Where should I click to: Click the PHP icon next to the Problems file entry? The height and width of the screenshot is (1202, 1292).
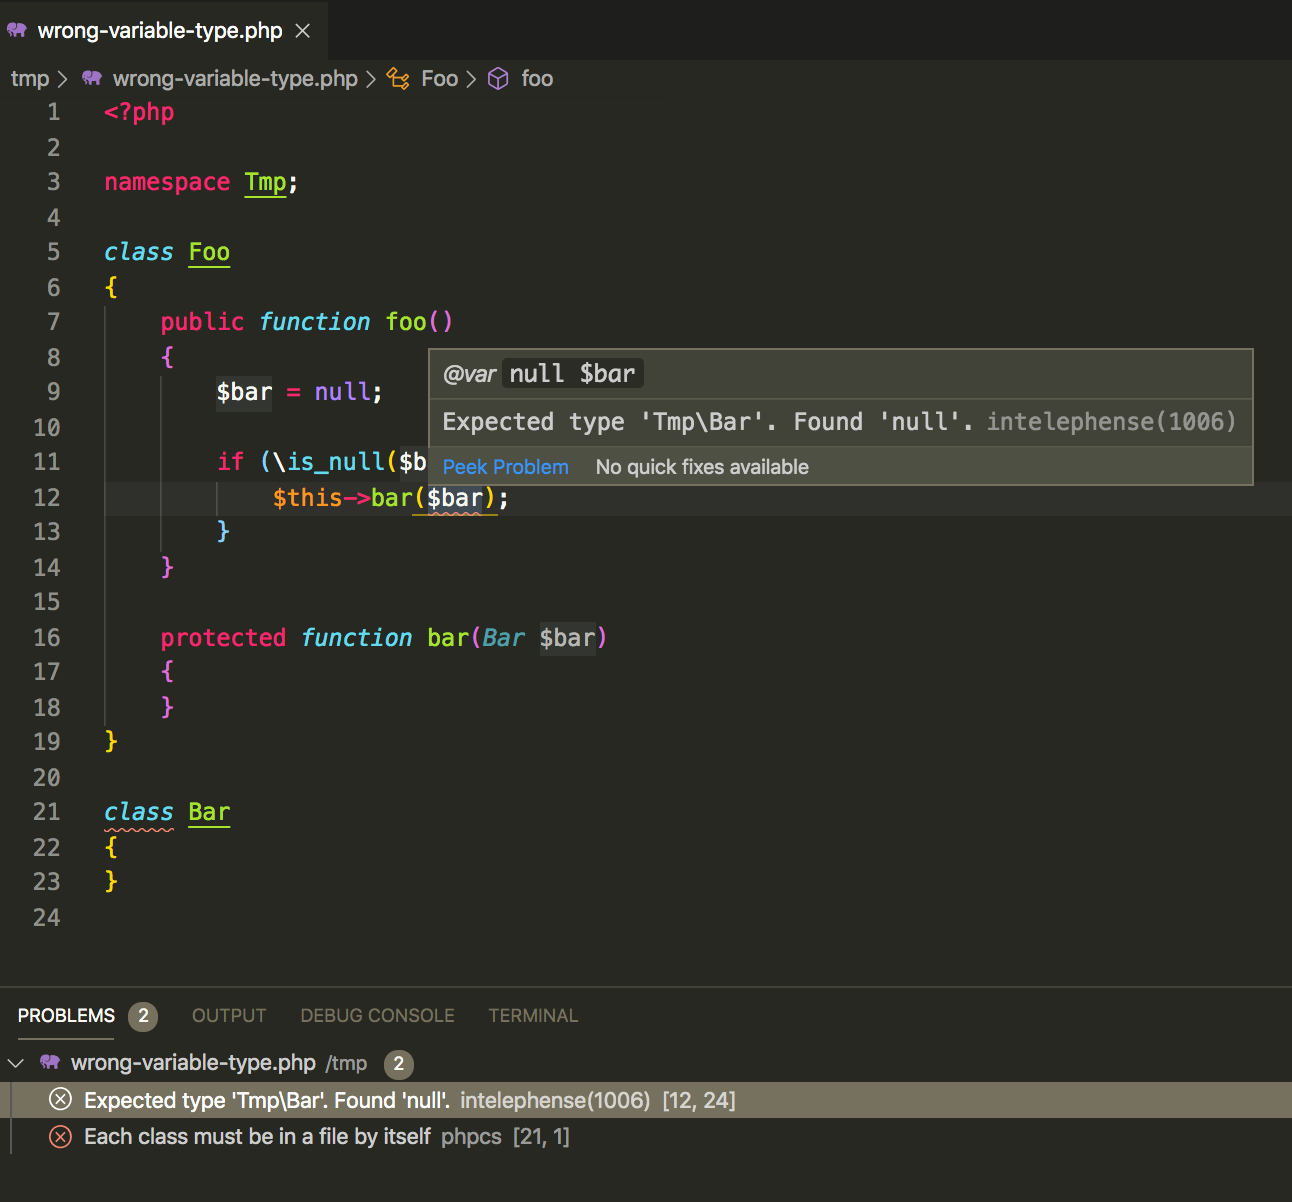point(48,1063)
